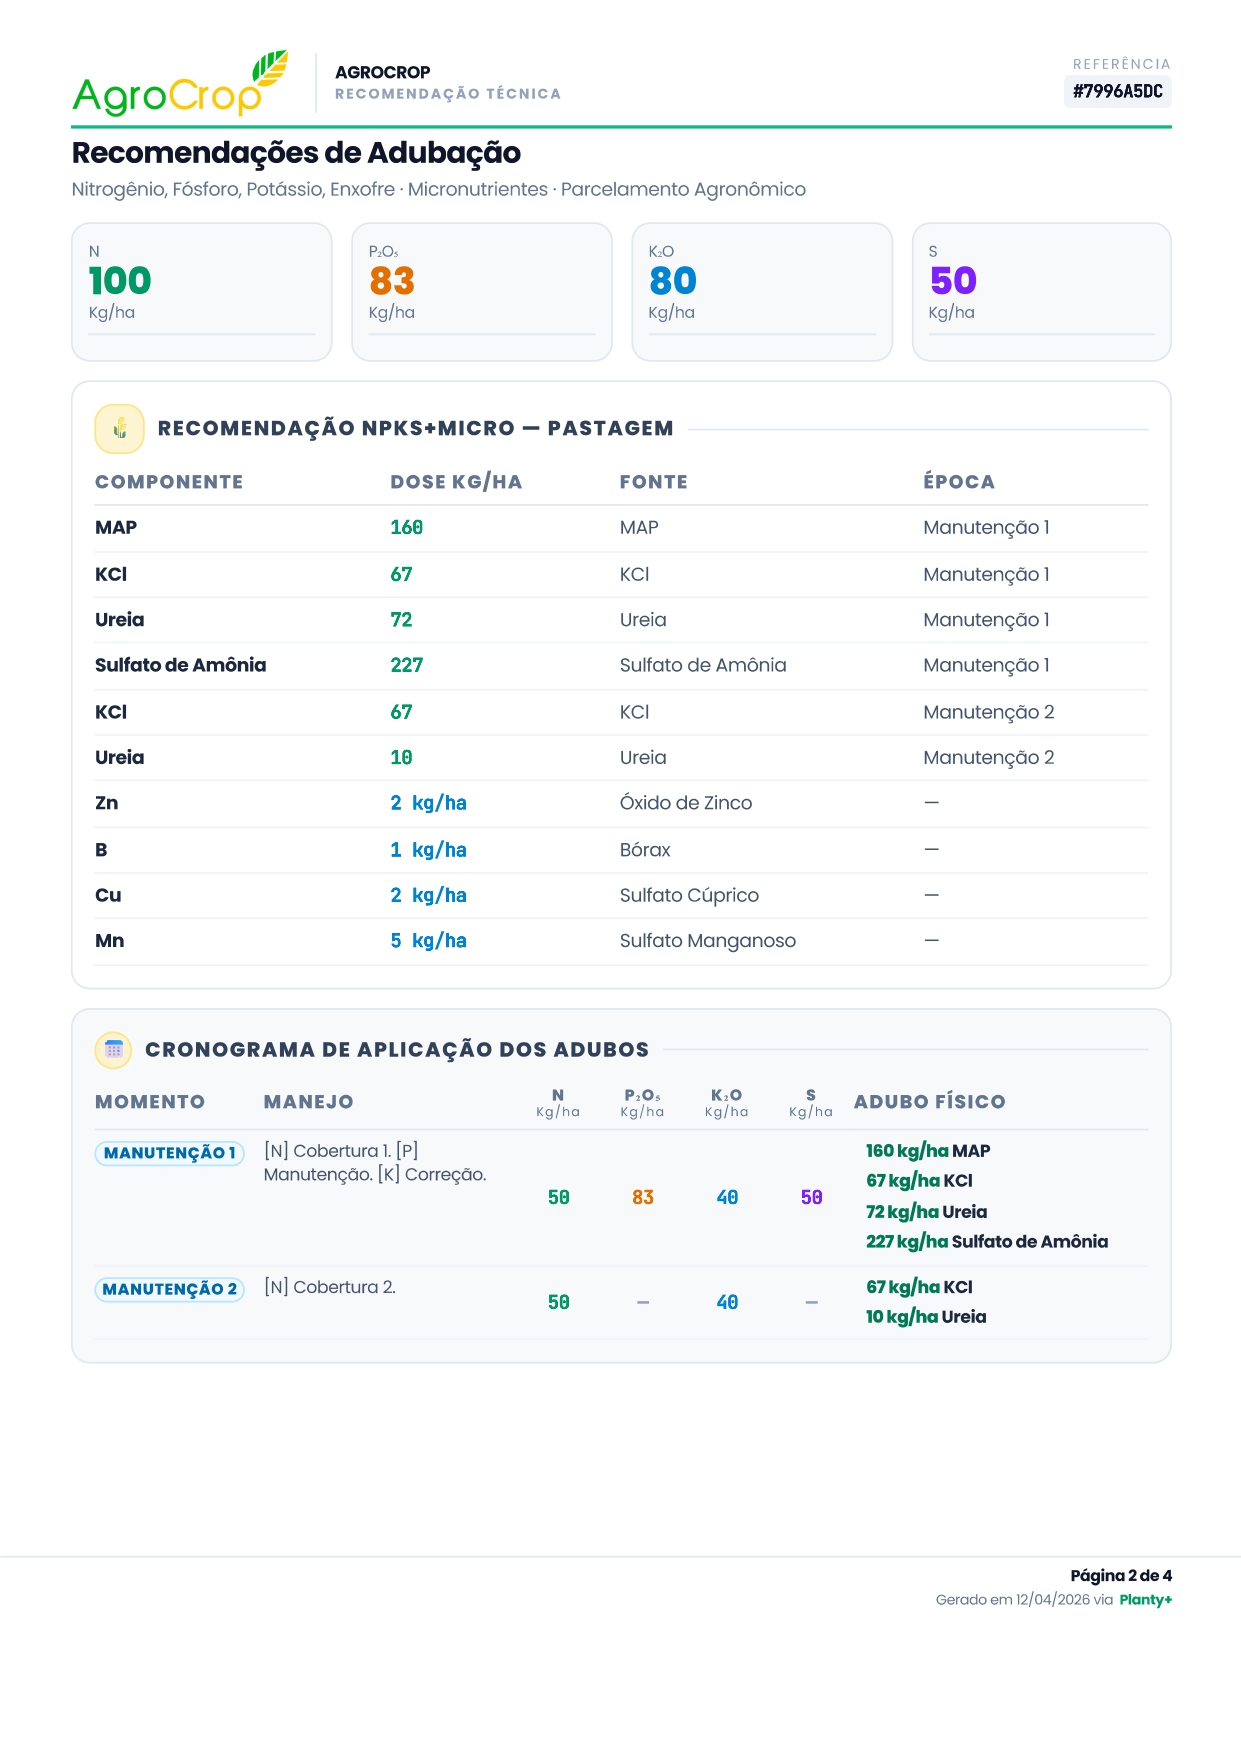The width and height of the screenshot is (1241, 1755).
Task: Select the K₂O 80 Kg/ha summary card
Action: (761, 291)
